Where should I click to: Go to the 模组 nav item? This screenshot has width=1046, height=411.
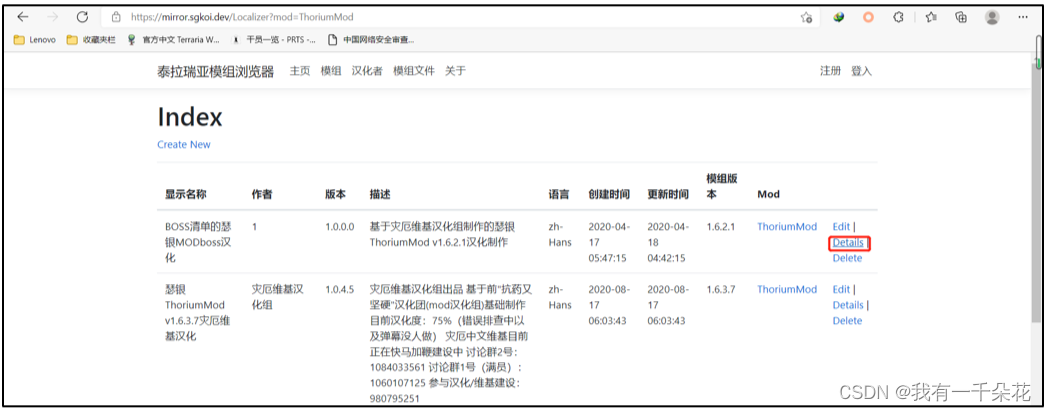click(x=331, y=71)
